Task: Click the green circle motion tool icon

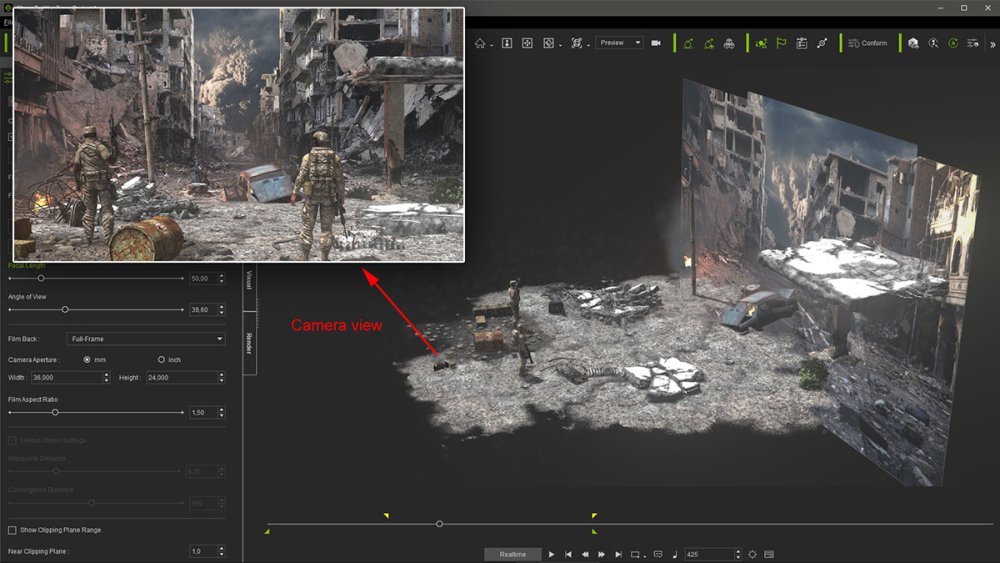Action: tap(688, 43)
